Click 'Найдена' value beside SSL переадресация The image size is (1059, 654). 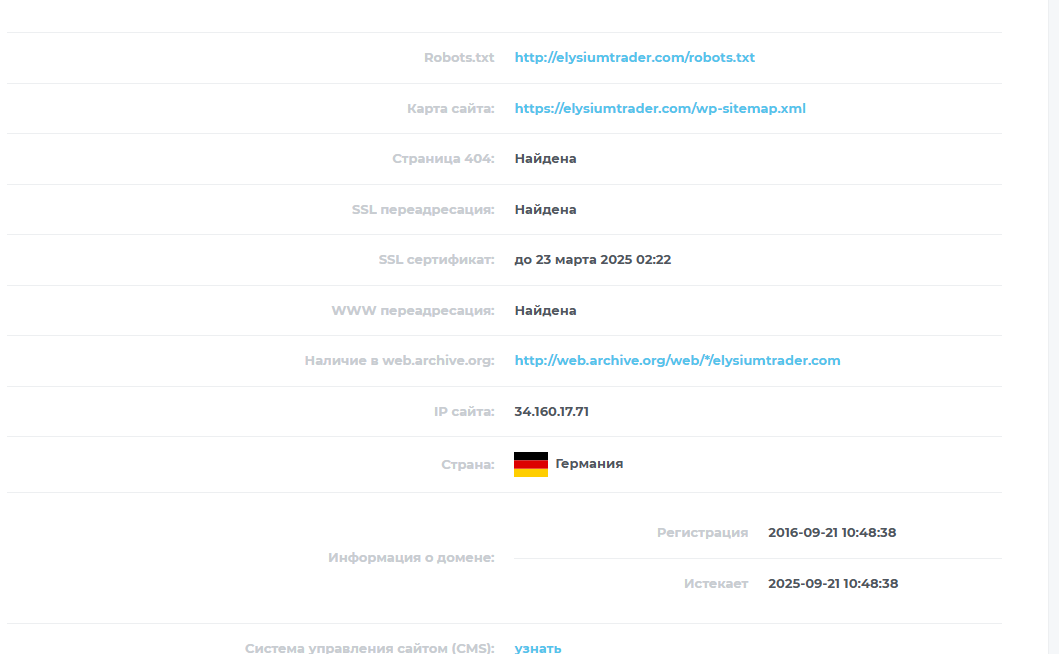(x=545, y=209)
